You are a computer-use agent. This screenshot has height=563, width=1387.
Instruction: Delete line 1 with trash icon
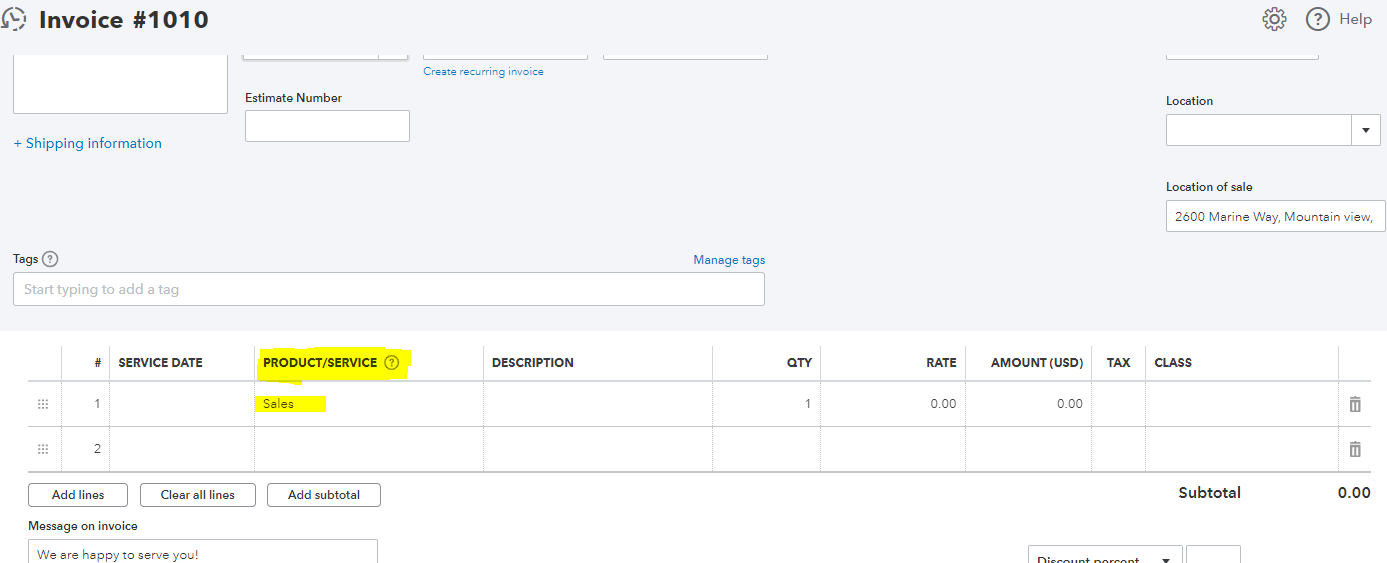click(1355, 404)
